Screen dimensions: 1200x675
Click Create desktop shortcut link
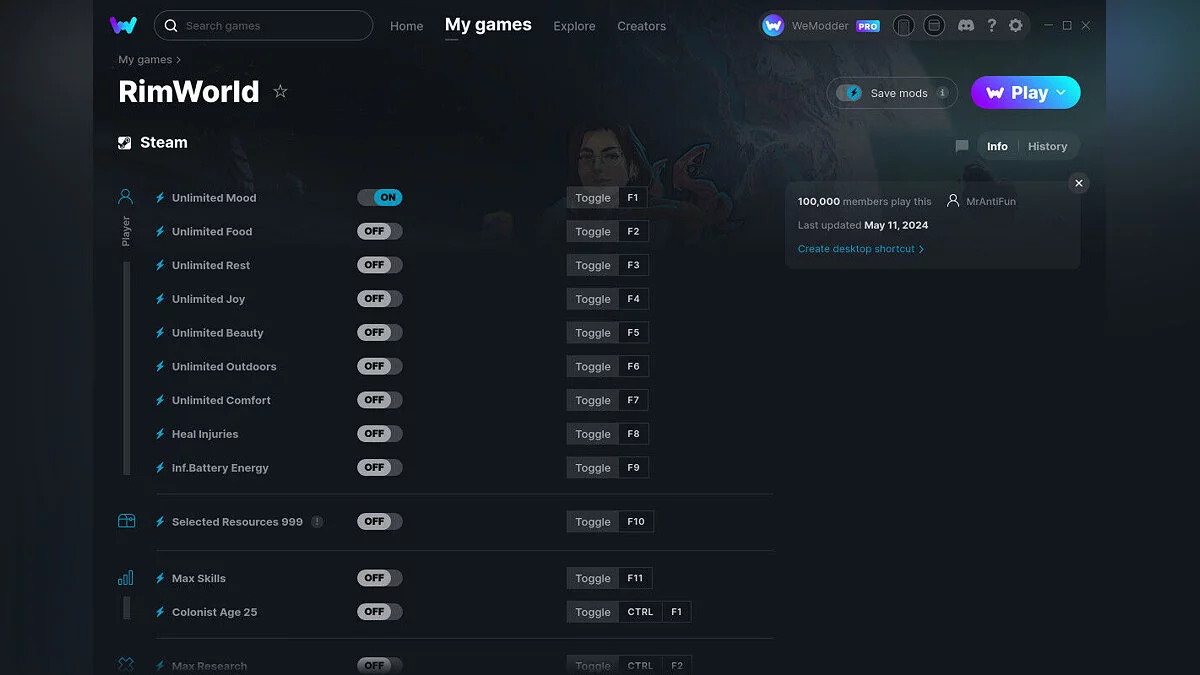coord(860,249)
